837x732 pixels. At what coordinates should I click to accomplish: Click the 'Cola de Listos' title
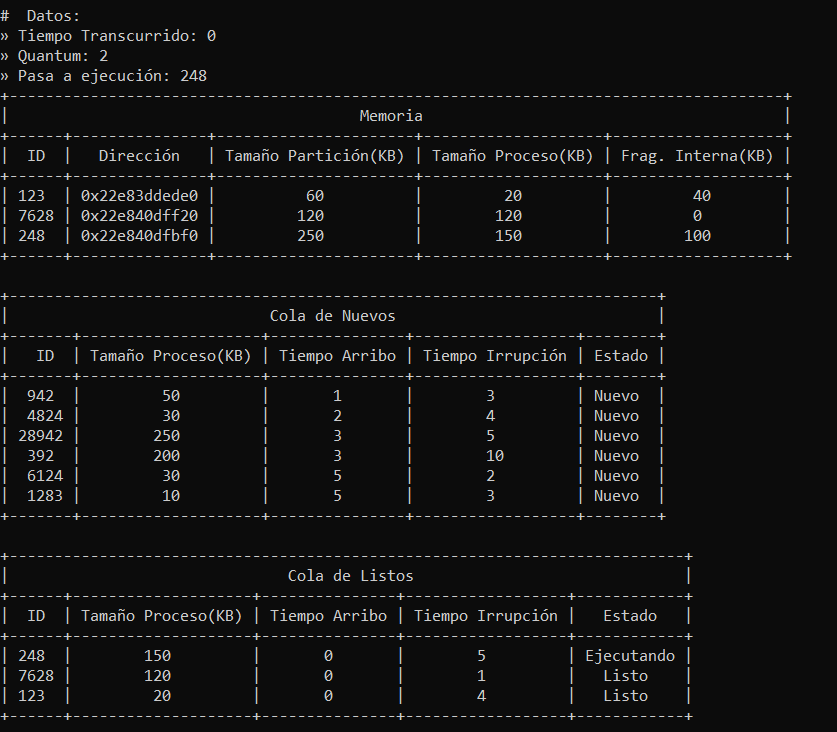[x=351, y=576]
